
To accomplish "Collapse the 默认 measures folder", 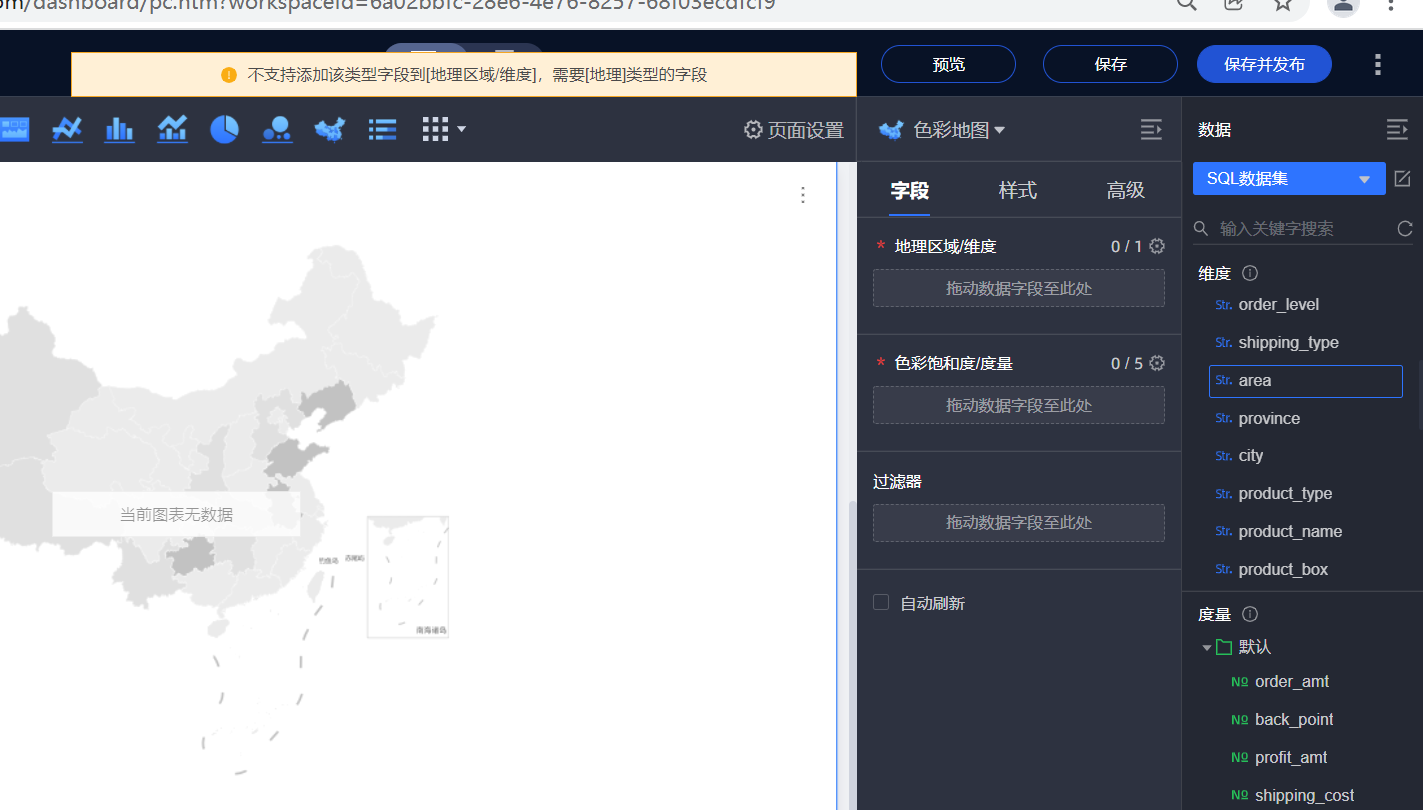I will point(1207,648).
